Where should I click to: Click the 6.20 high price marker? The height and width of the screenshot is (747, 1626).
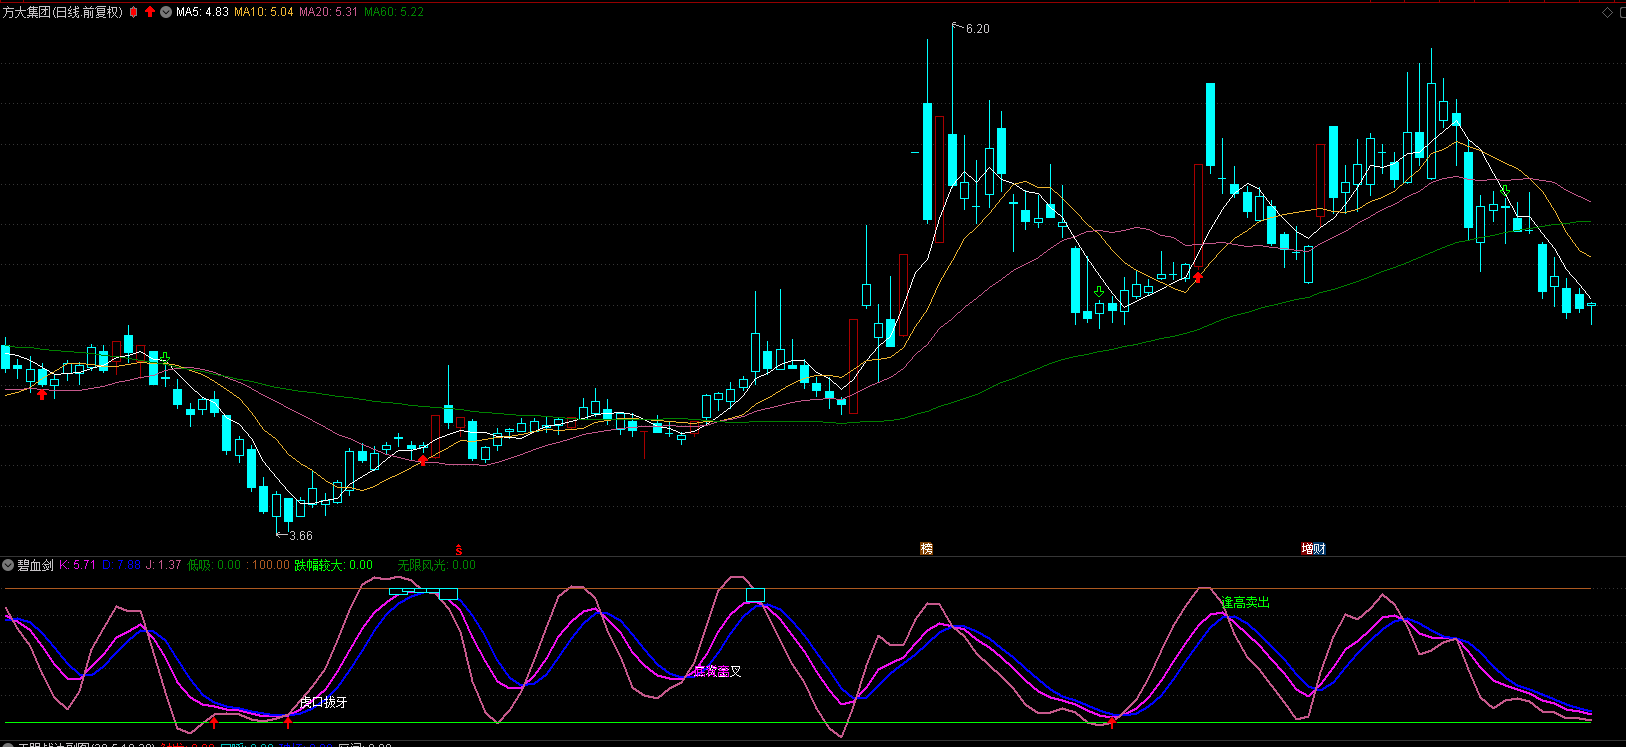(977, 29)
